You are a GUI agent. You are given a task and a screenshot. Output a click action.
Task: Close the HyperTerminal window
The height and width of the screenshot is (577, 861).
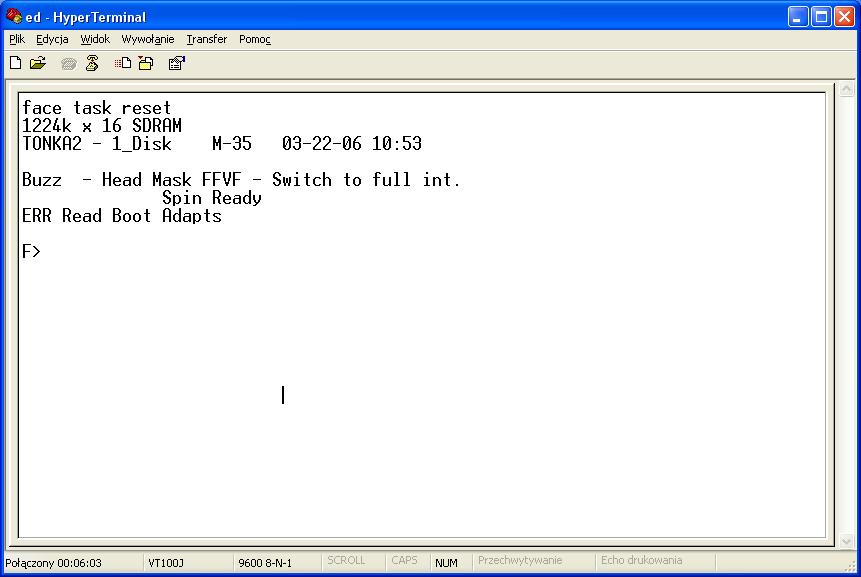click(x=845, y=17)
